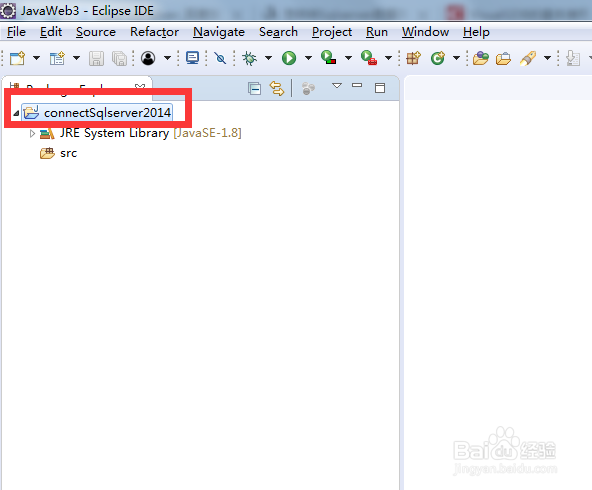Open the Coverage dropdown arrow
The width and height of the screenshot is (592, 490).
pos(348,58)
